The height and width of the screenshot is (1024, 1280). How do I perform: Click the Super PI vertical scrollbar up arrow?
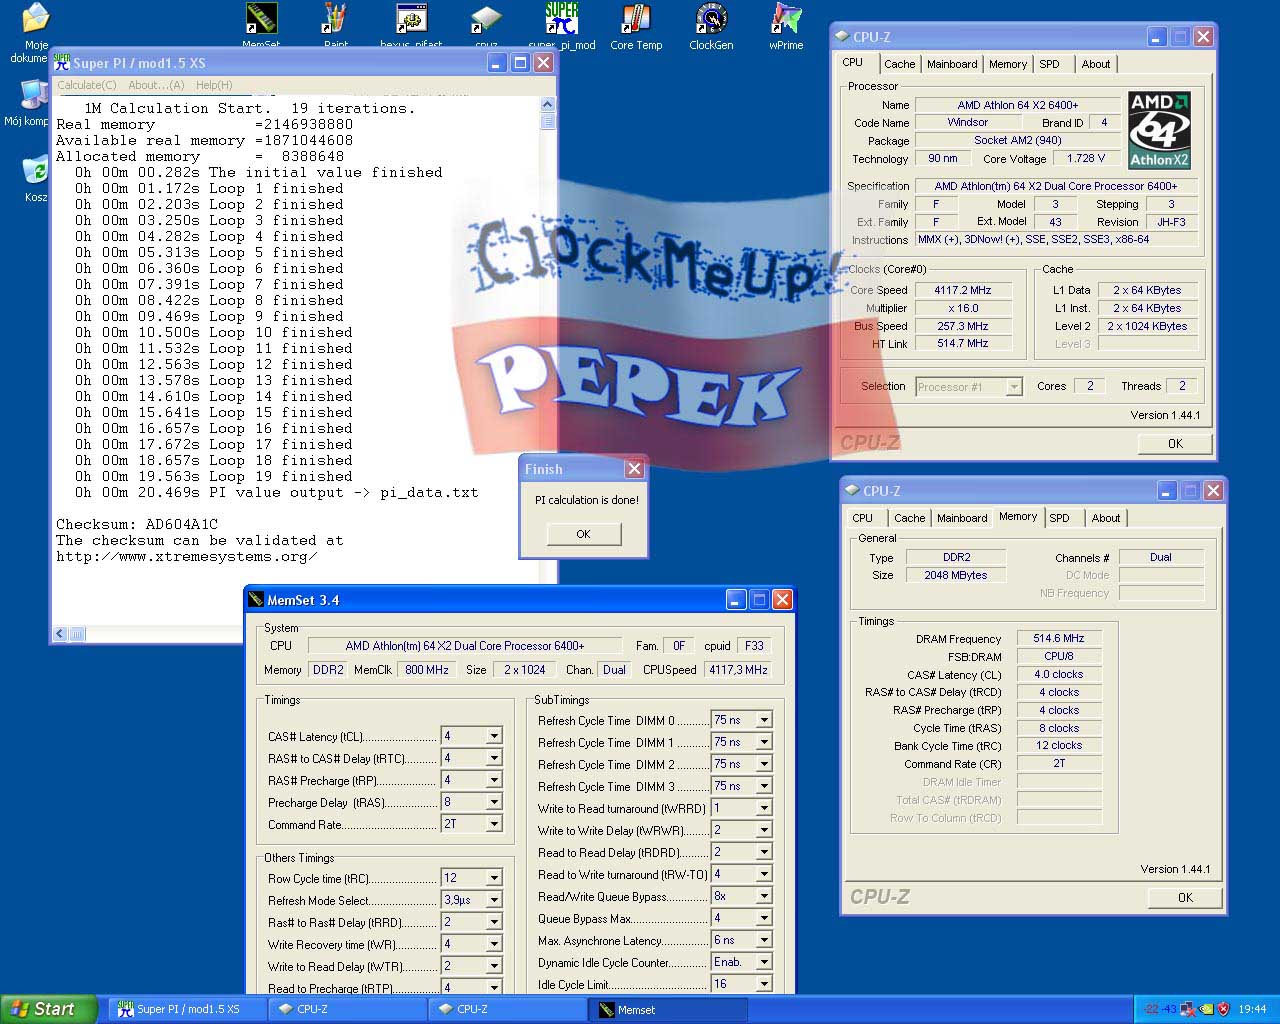tap(548, 104)
